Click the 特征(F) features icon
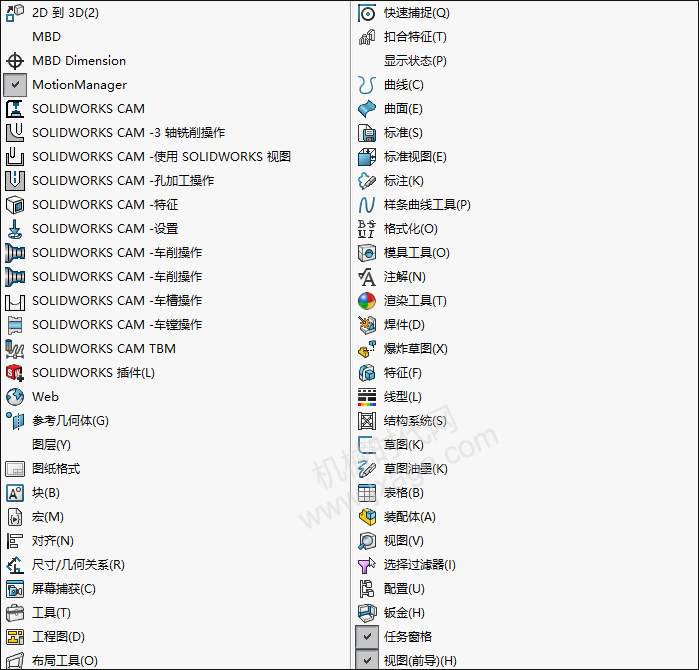This screenshot has height=670, width=699. click(367, 373)
